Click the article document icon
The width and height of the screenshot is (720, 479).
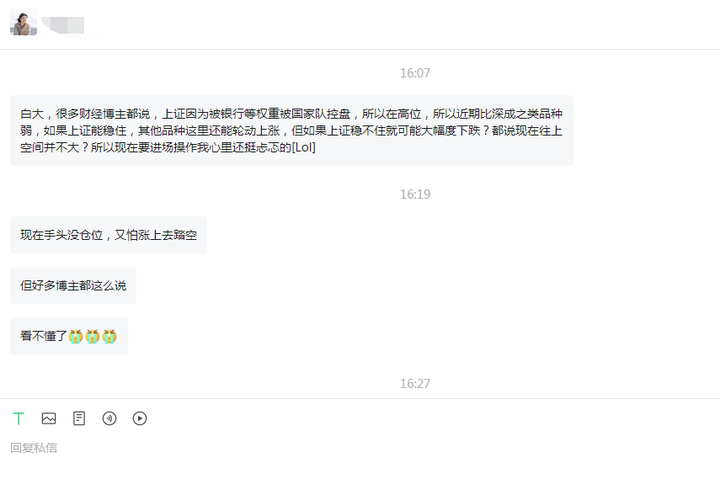pyautogui.click(x=79, y=418)
